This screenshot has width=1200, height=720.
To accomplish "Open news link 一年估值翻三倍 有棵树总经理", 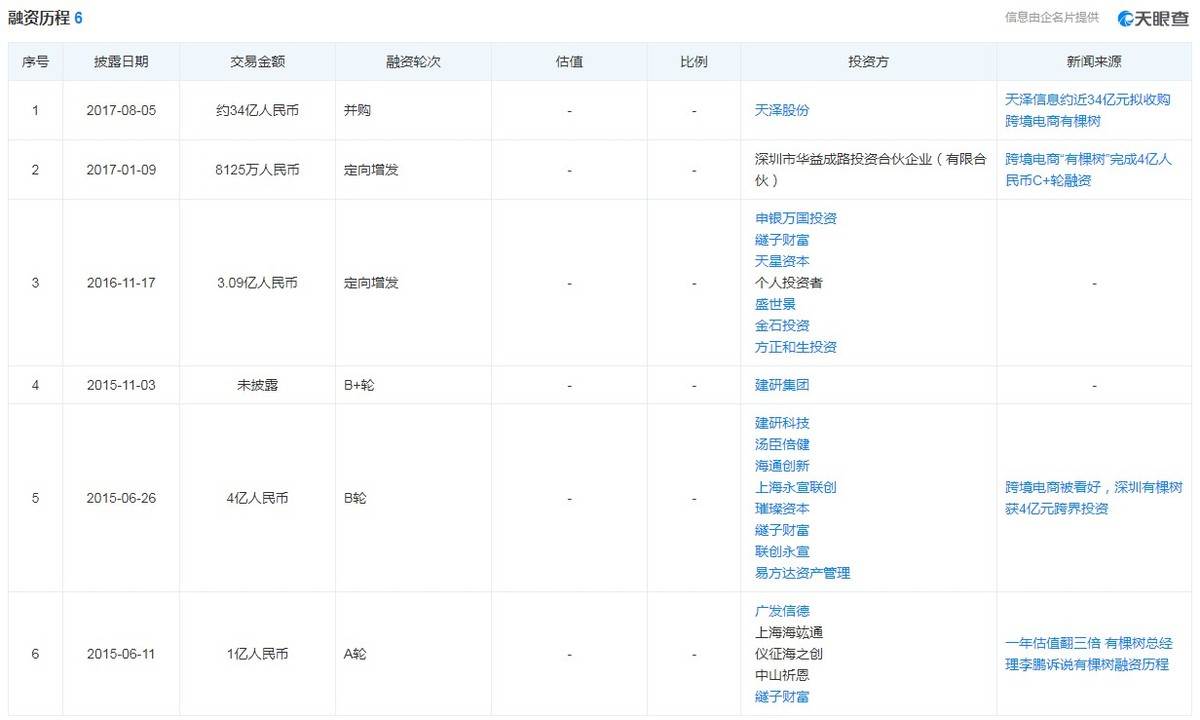I will click(x=1088, y=654).
